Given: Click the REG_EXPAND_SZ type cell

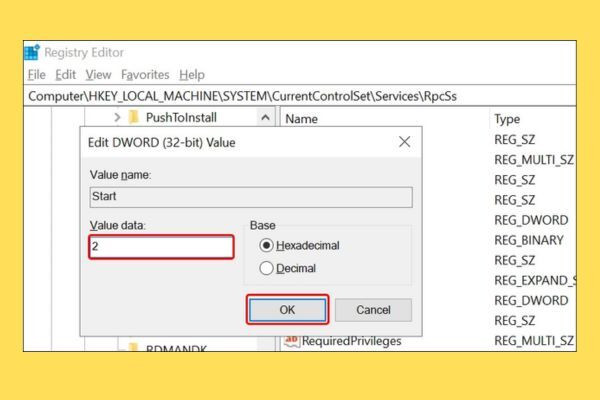Looking at the screenshot, I should 535,280.
